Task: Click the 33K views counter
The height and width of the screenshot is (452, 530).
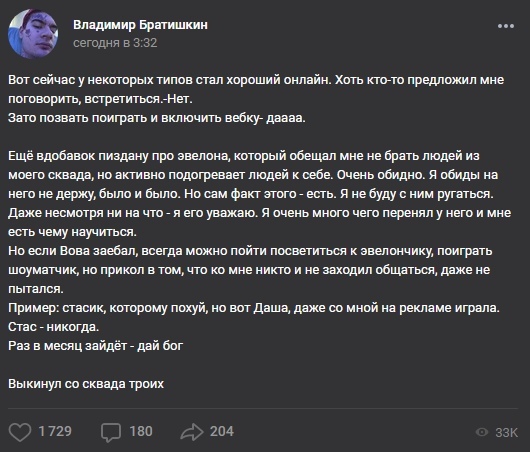Action: point(506,432)
